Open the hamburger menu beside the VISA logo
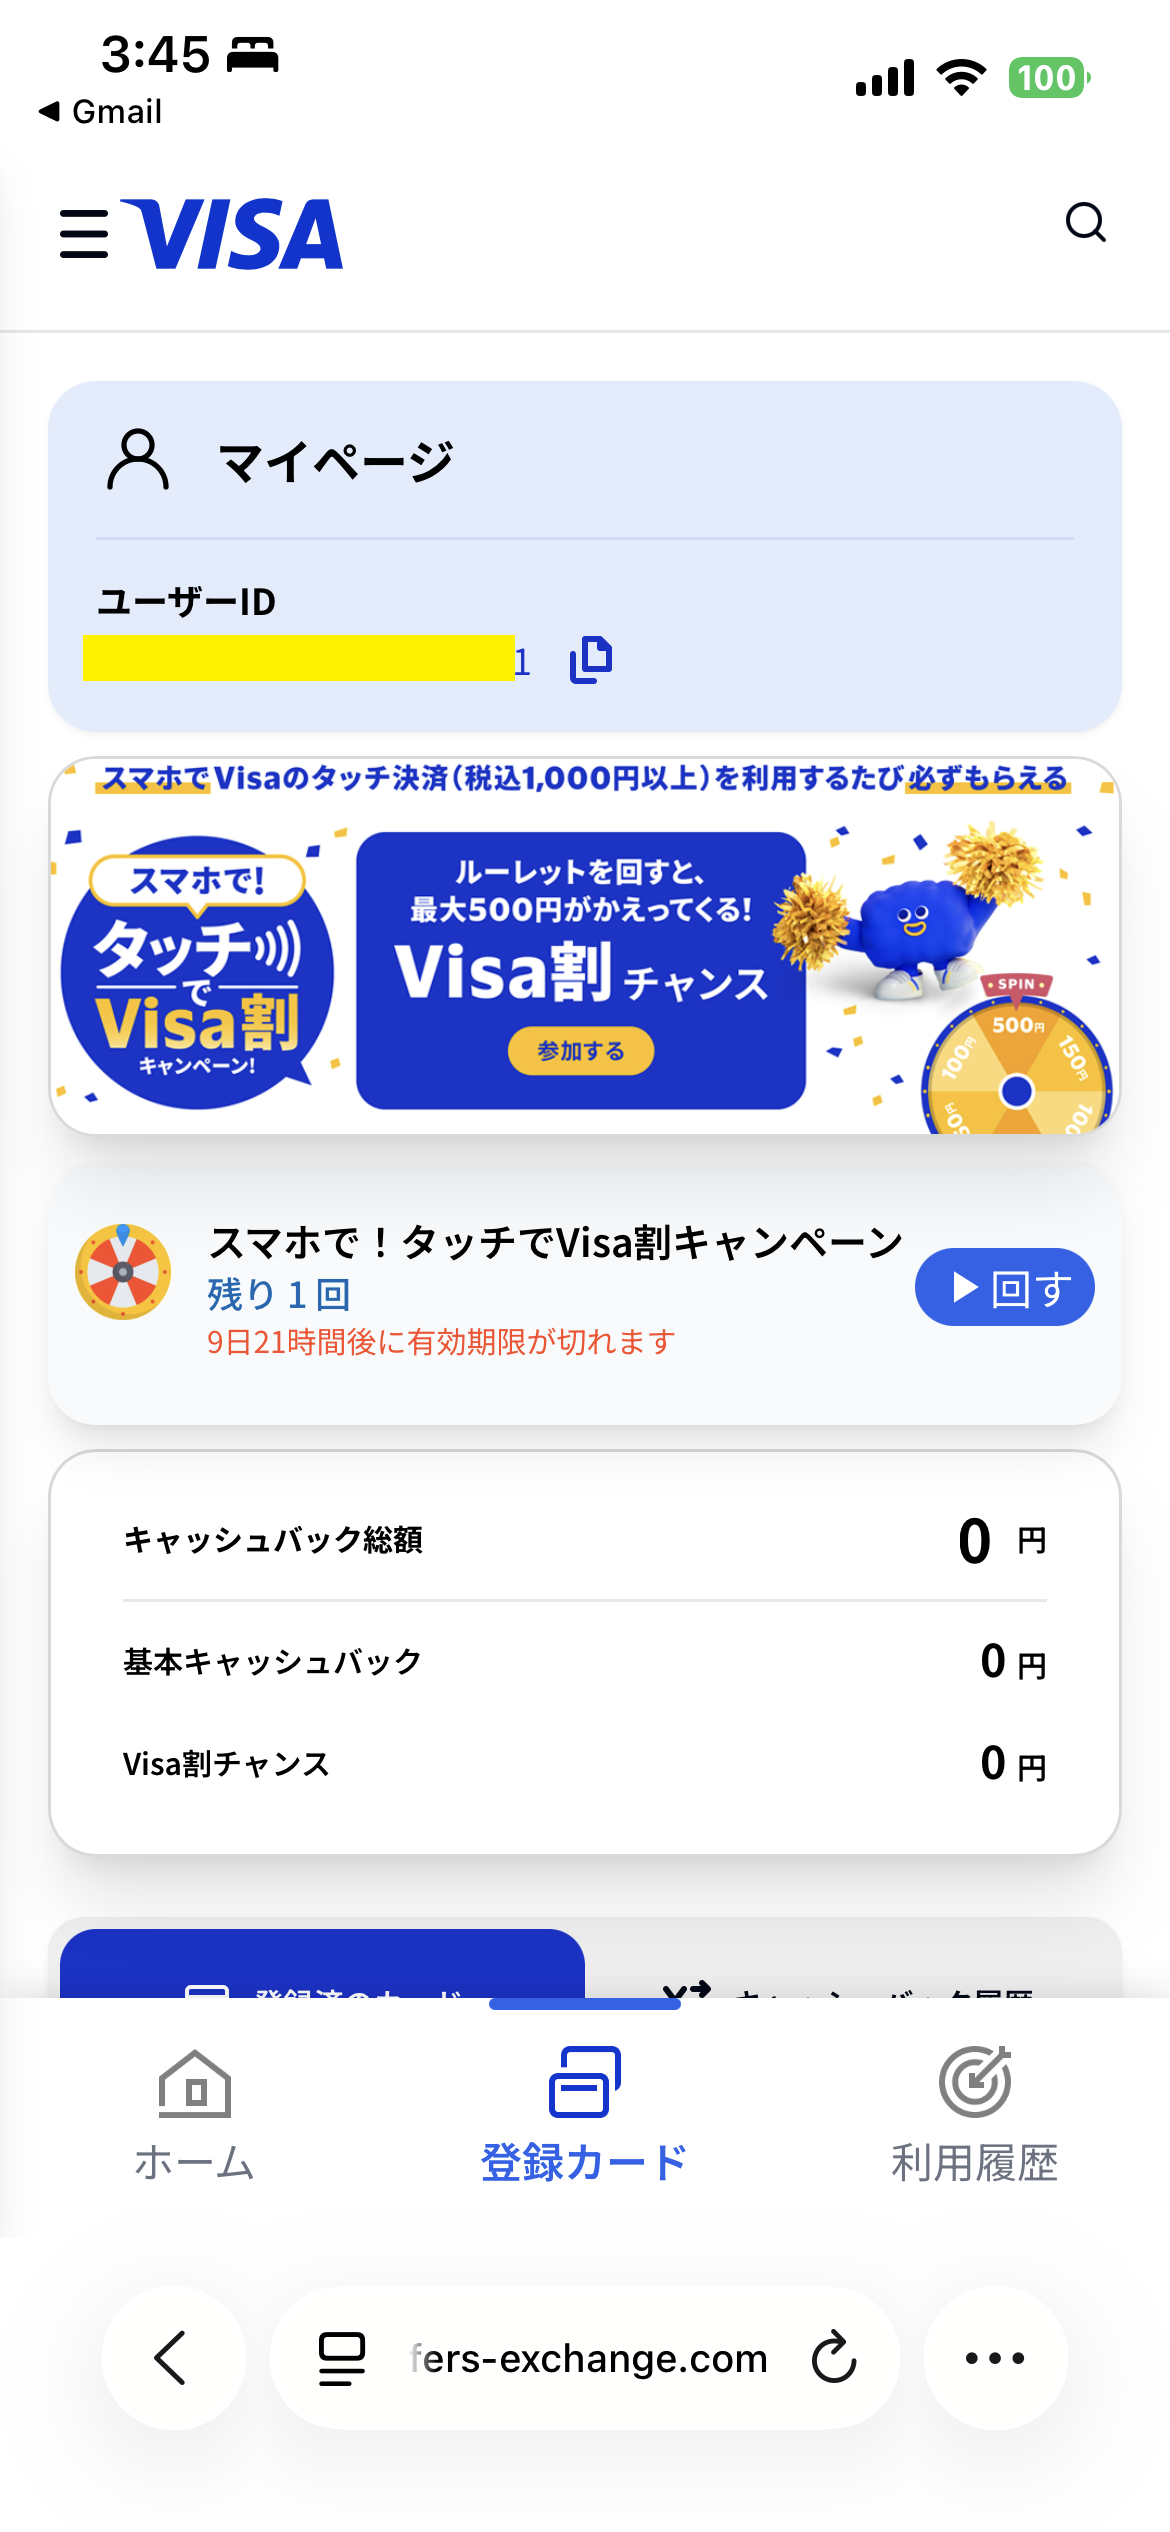 84,234
